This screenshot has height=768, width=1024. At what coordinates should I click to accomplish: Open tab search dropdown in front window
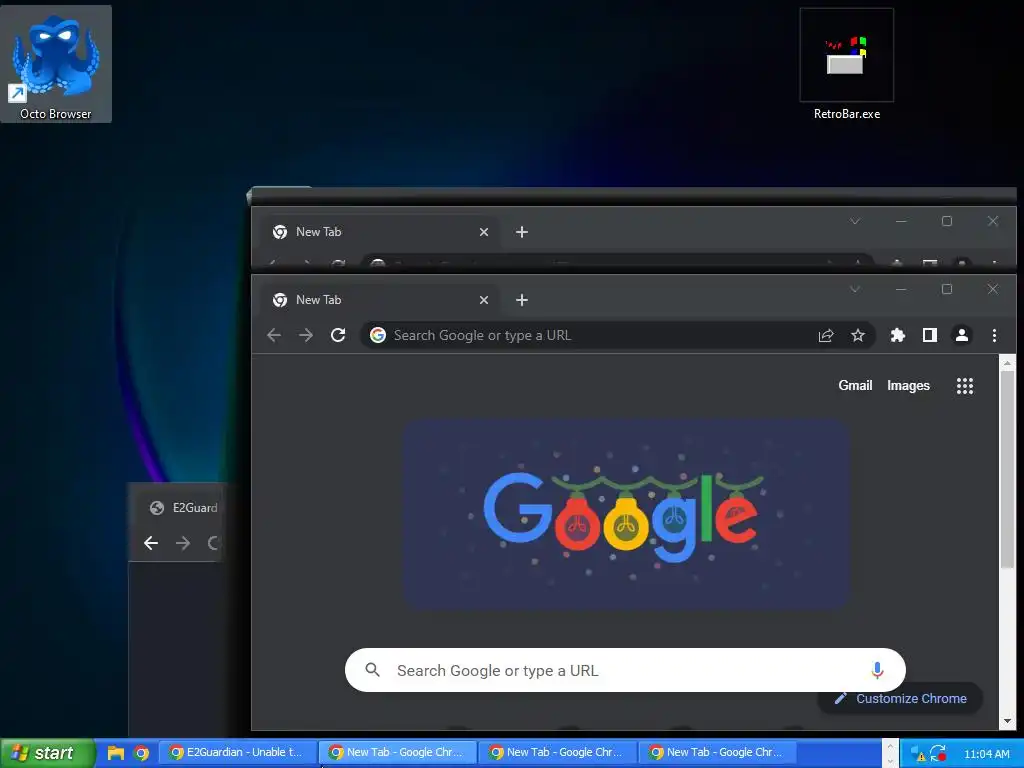854,289
